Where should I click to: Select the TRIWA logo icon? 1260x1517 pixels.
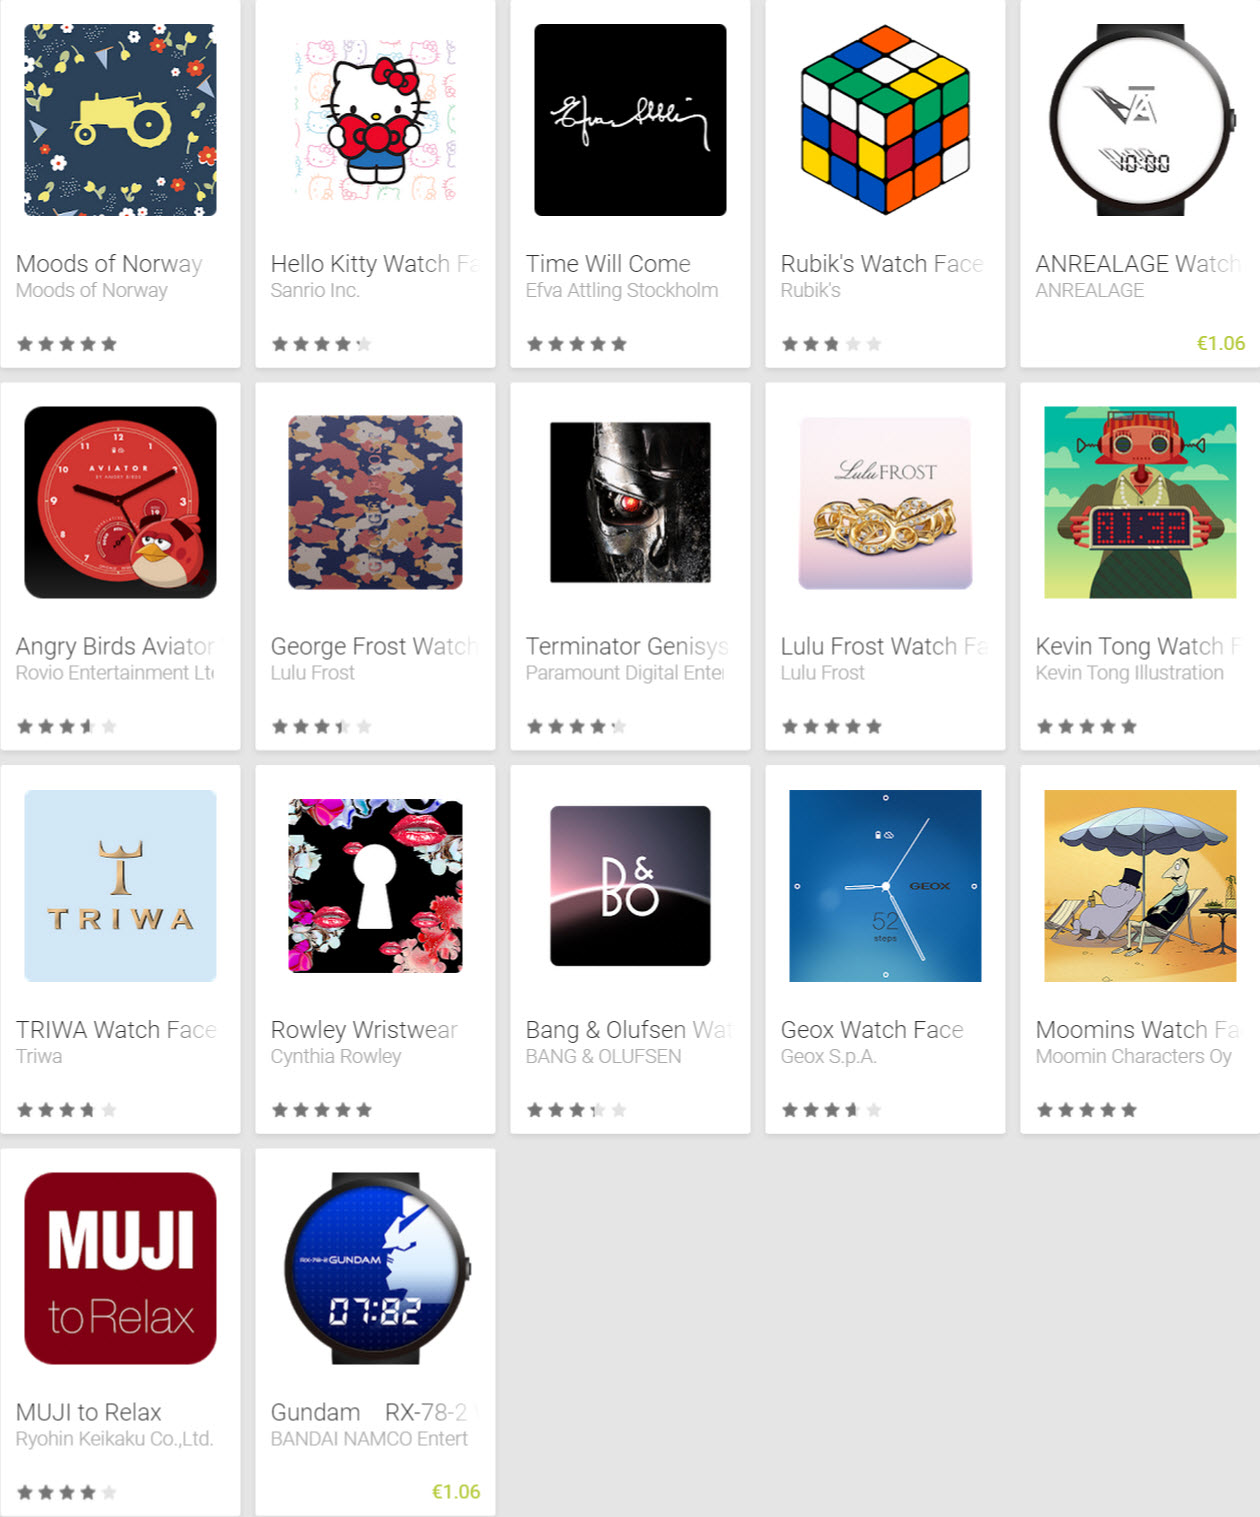point(120,885)
